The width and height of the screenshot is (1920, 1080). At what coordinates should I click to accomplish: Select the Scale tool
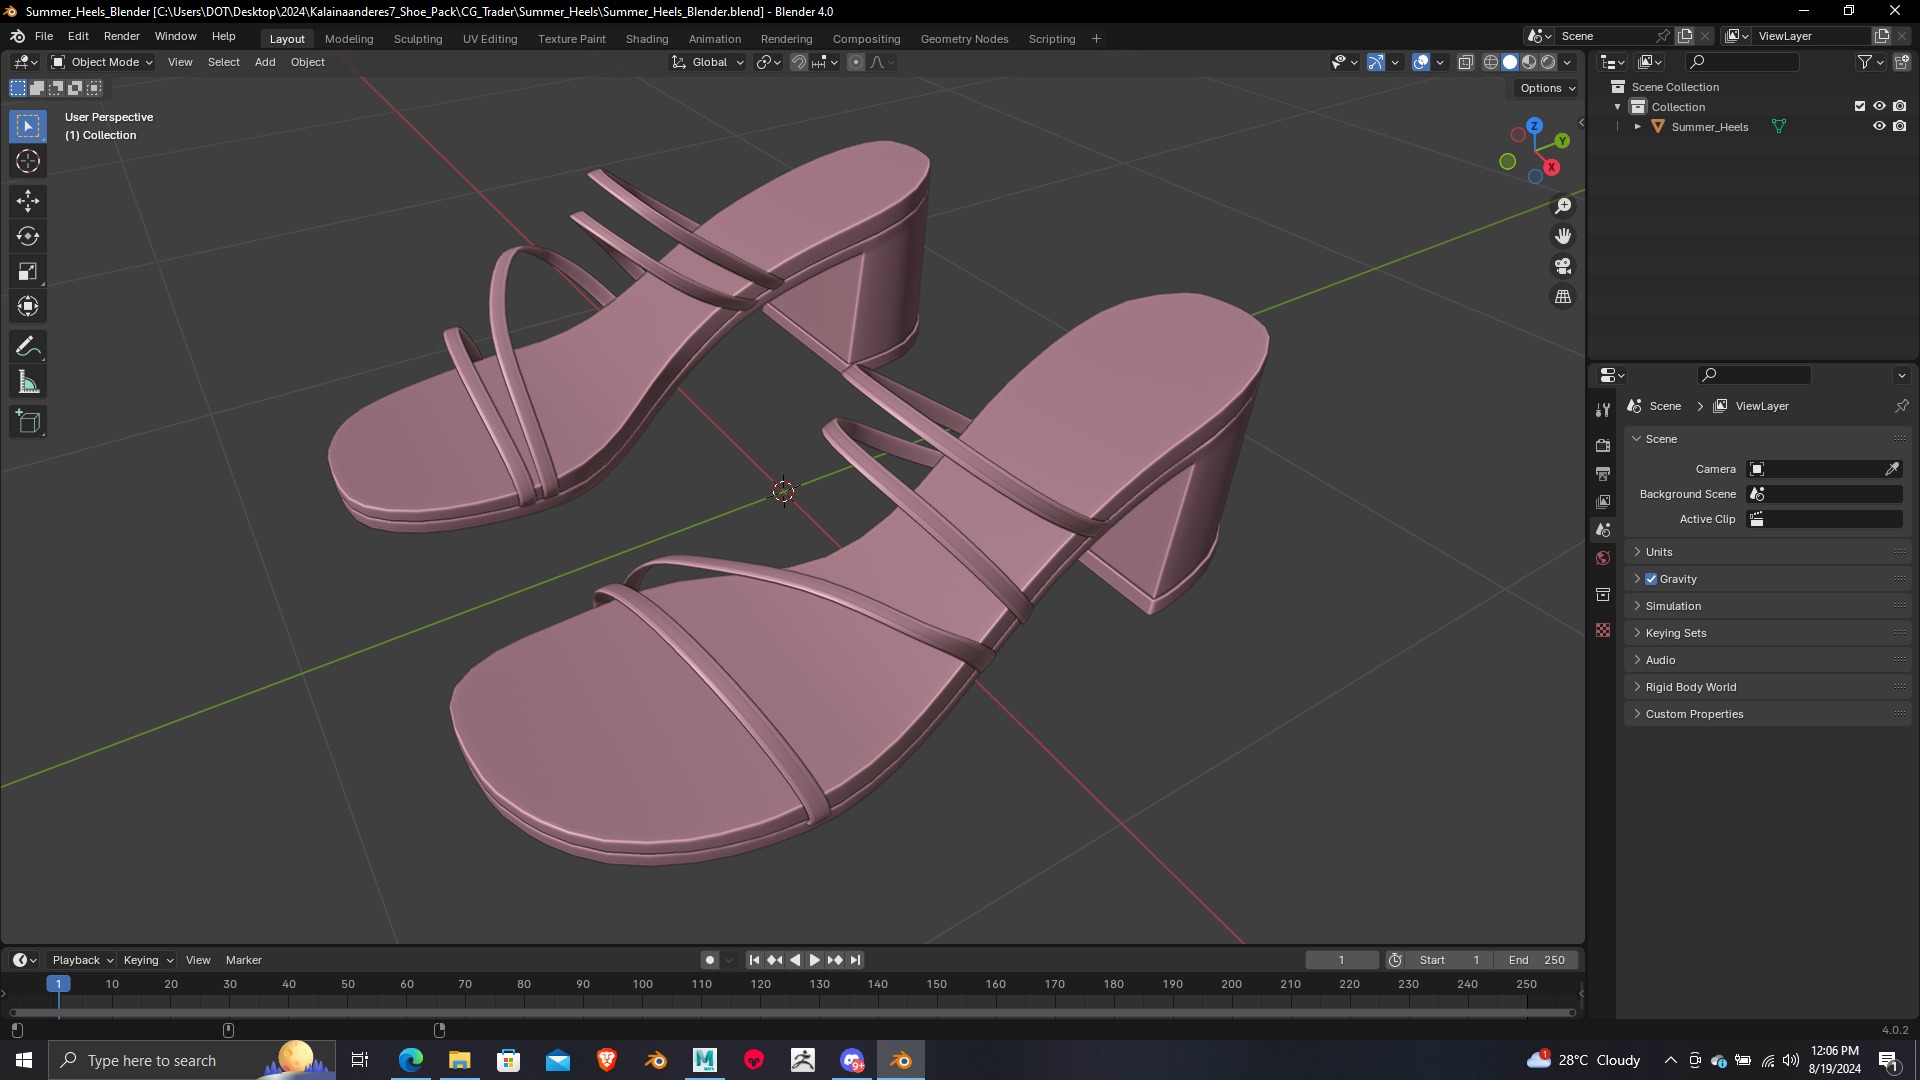(28, 271)
